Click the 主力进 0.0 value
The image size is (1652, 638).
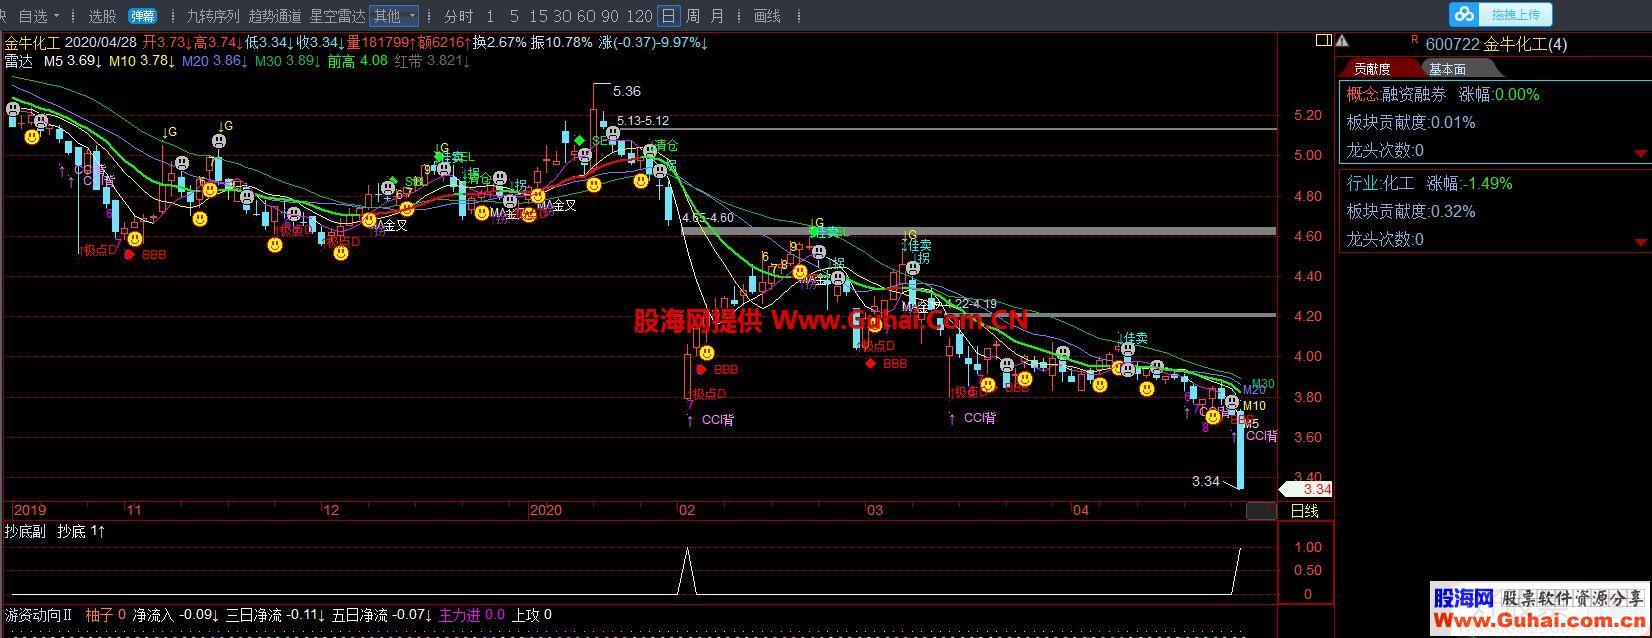472,615
